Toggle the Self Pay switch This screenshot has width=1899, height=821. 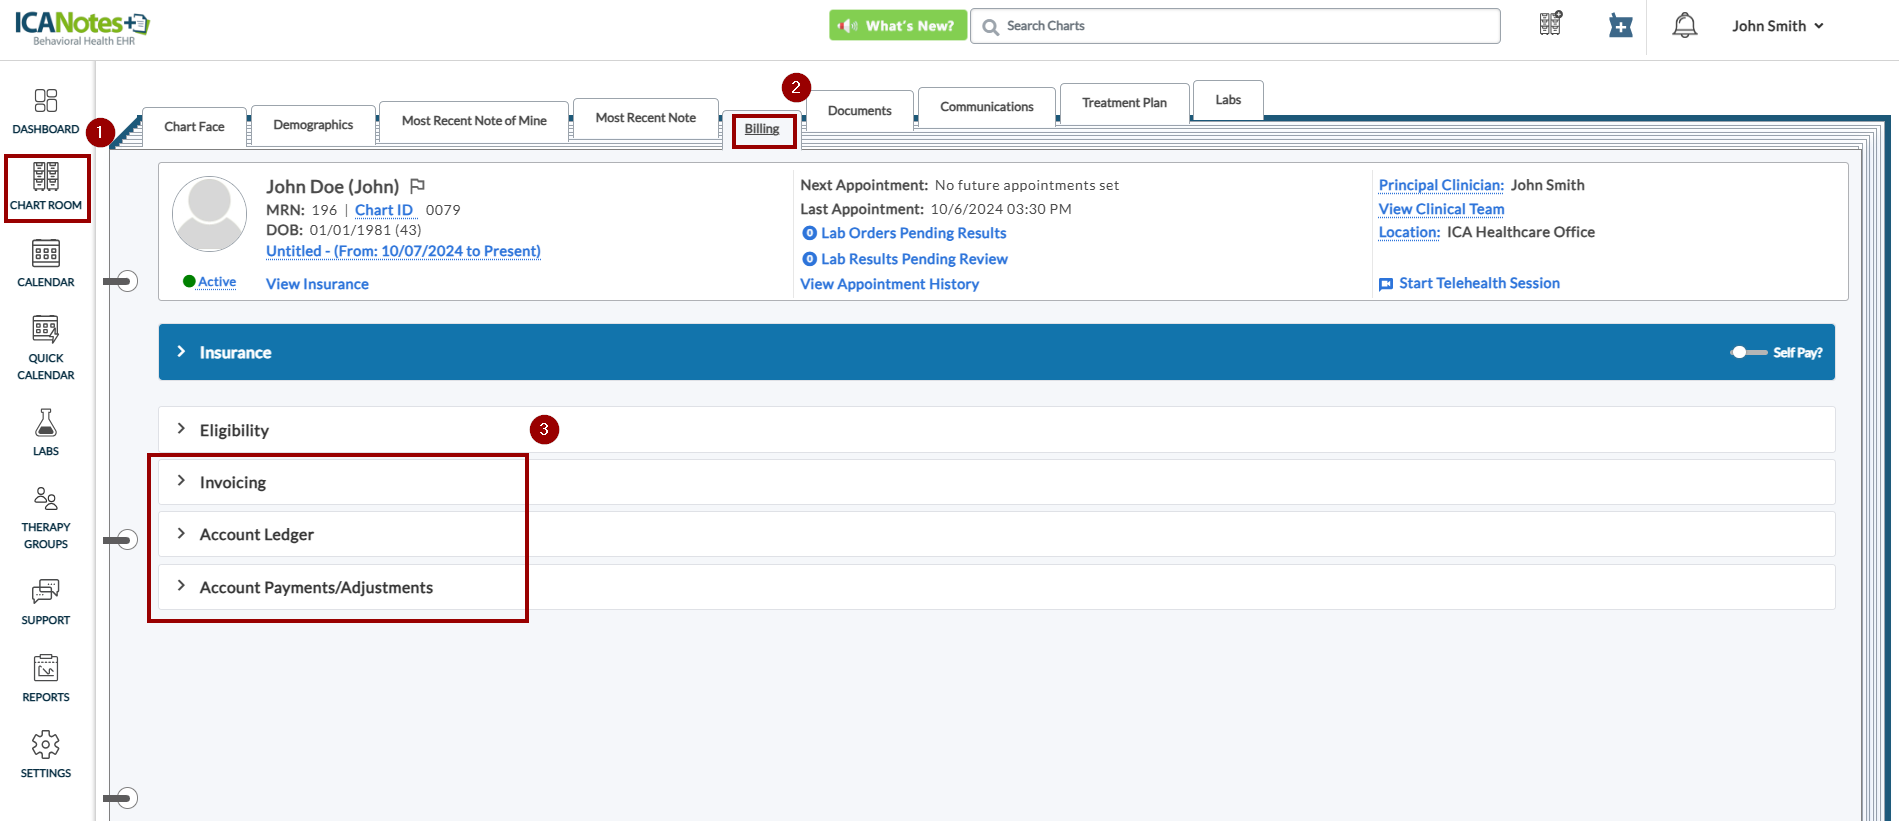tap(1747, 352)
